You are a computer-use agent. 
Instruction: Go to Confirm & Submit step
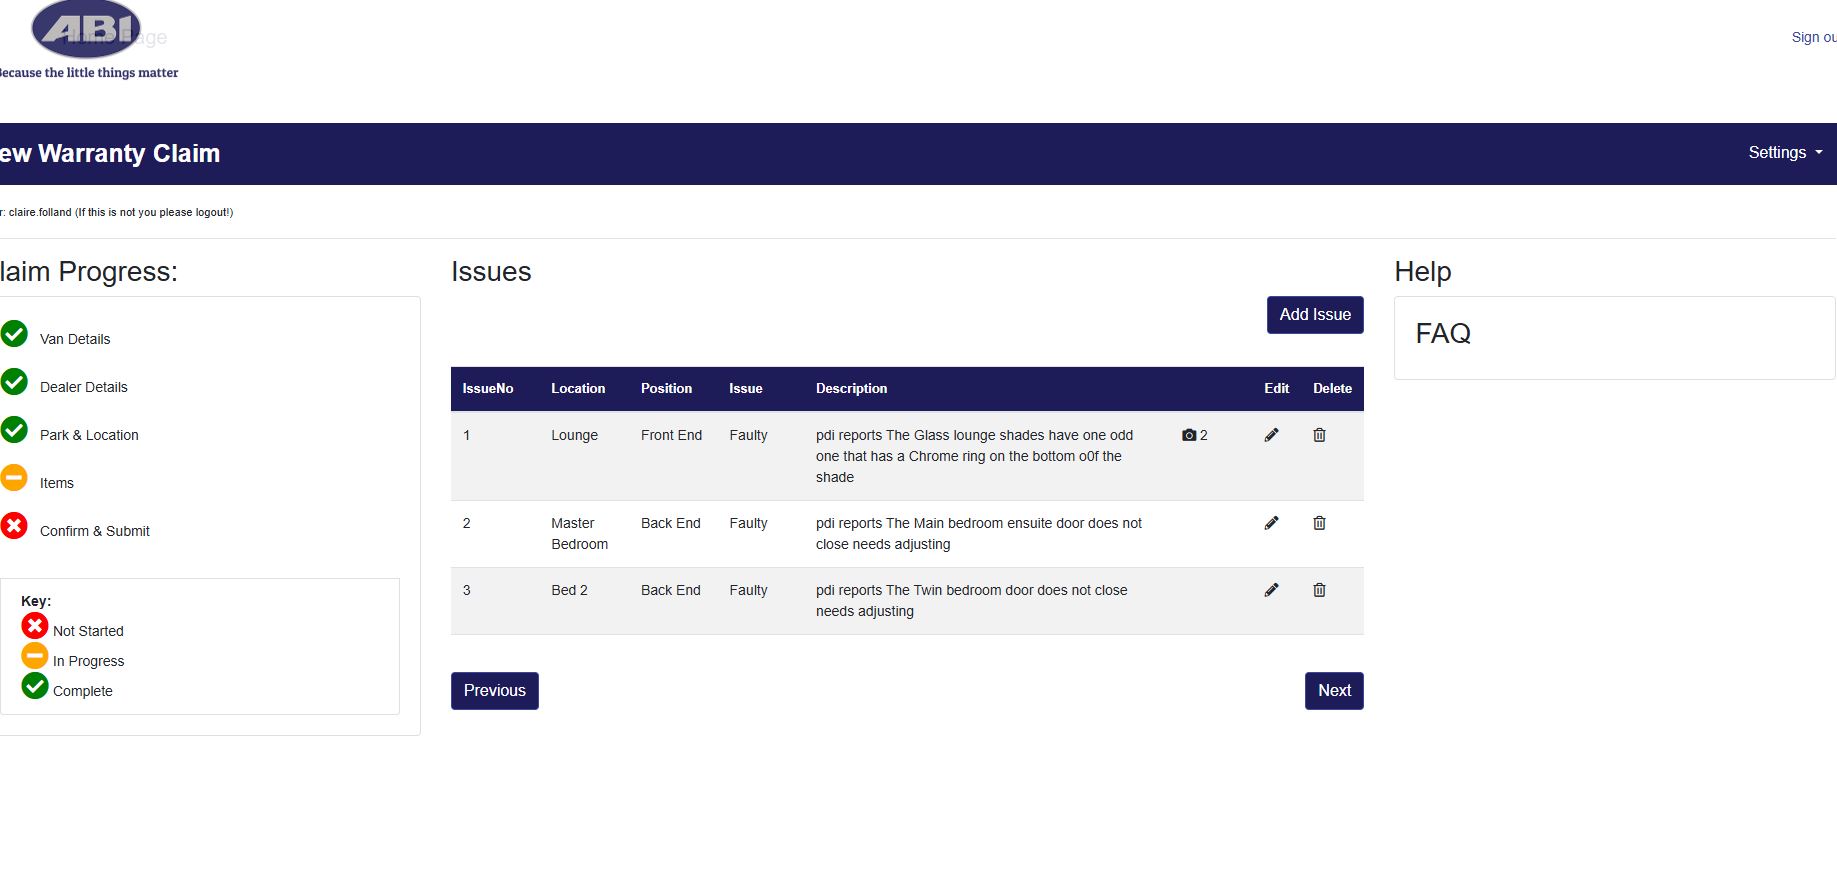(x=95, y=531)
